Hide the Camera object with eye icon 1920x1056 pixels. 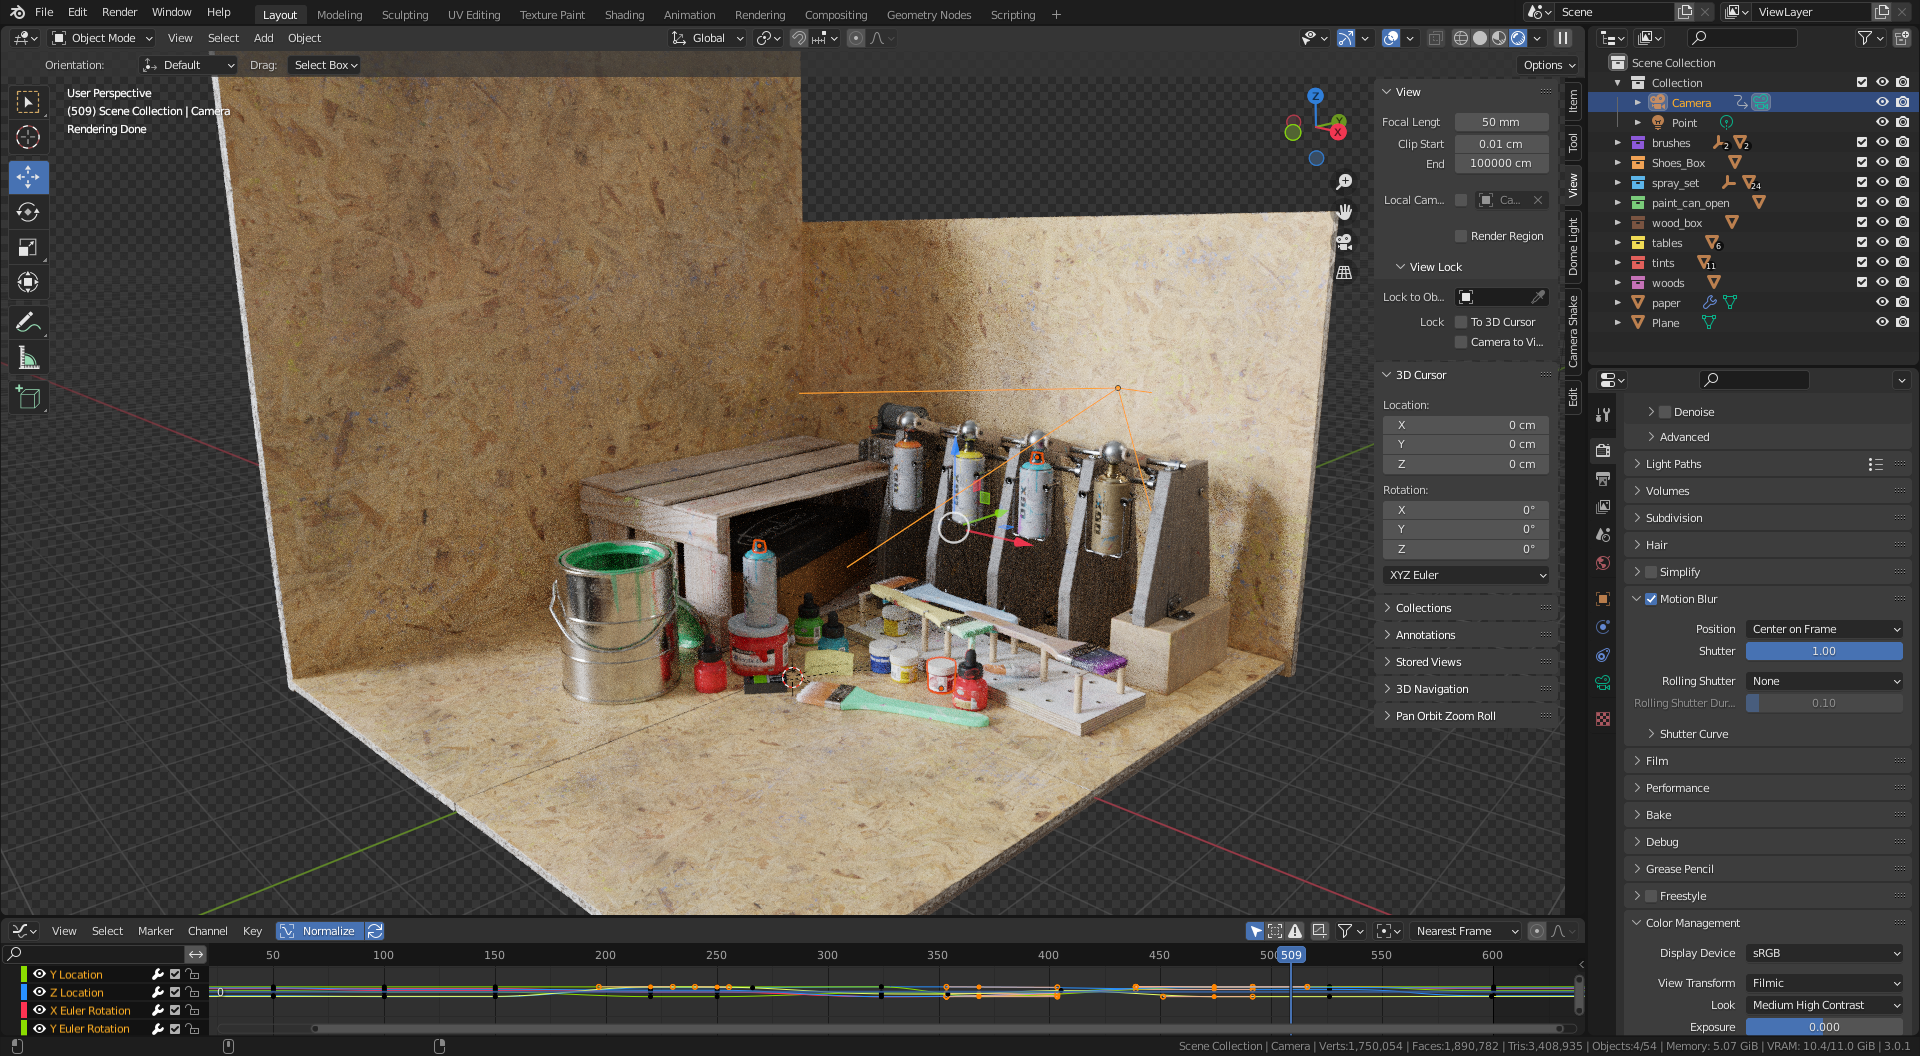(1882, 102)
